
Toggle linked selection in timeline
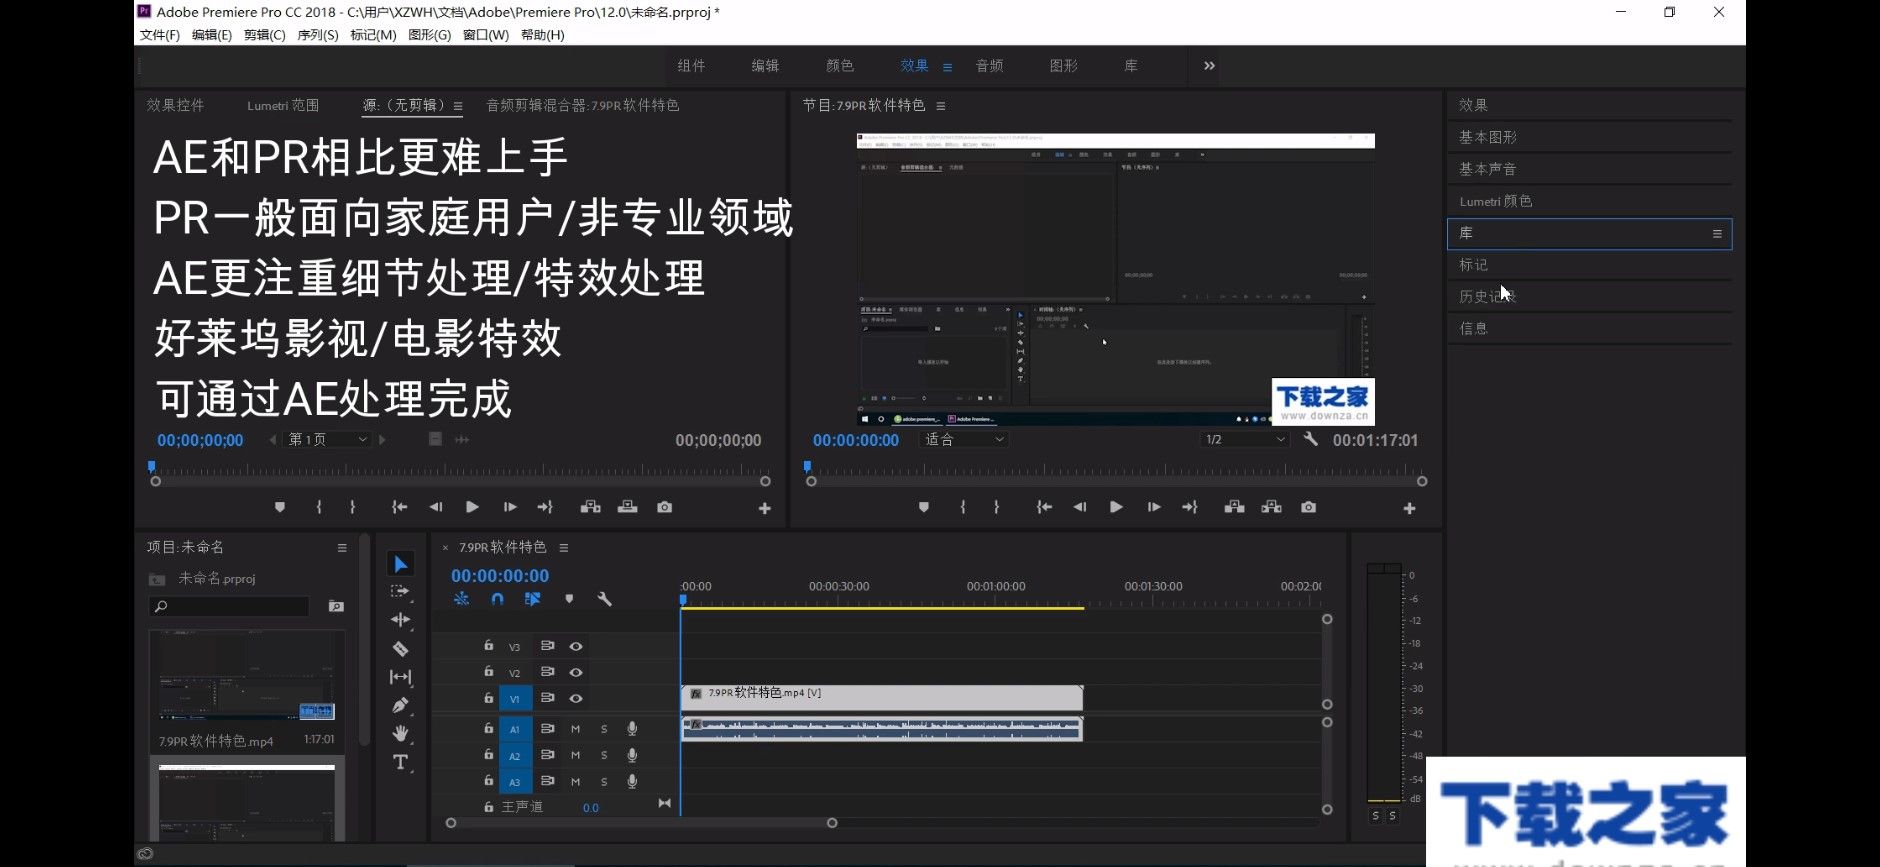532,599
